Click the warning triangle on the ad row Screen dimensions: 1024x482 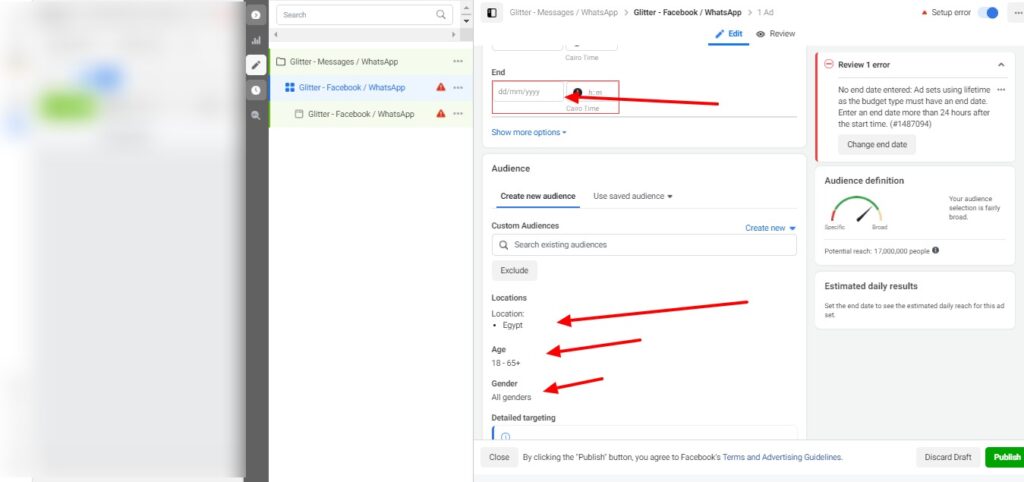click(x=441, y=113)
